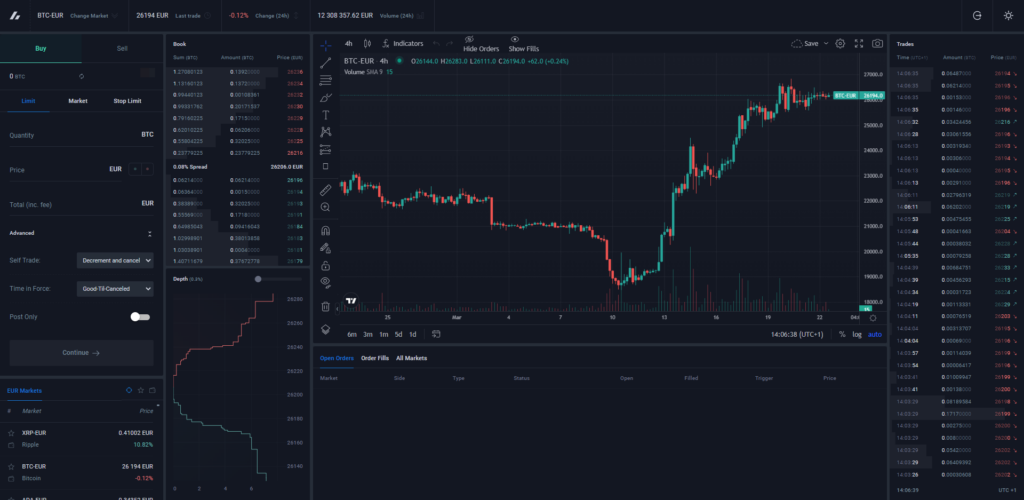Choose the Limit order type
Viewport: 1024px width, 500px height.
point(28,101)
